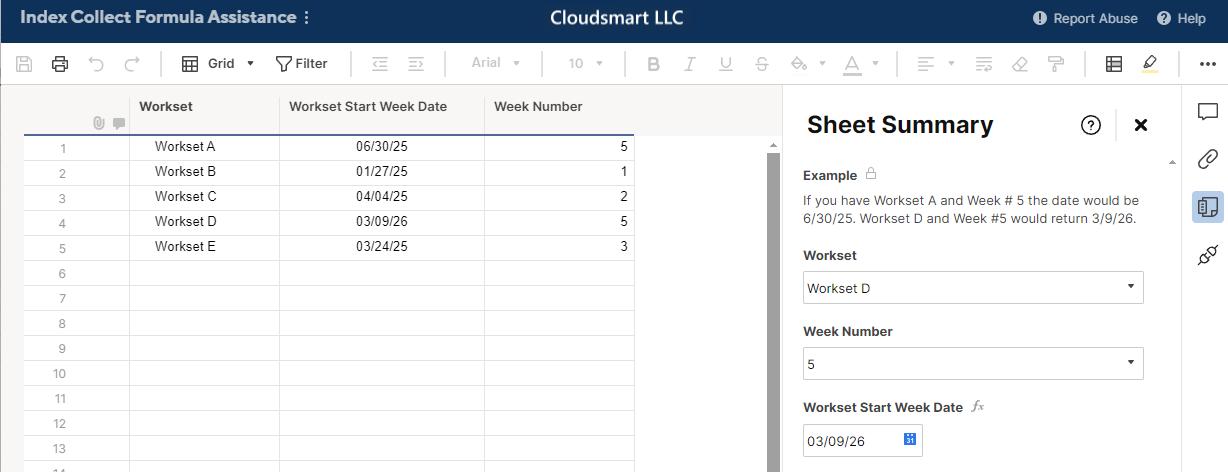Screen dimensions: 1228x472
Task: Click the Print icon in toolbar
Action: coord(60,64)
